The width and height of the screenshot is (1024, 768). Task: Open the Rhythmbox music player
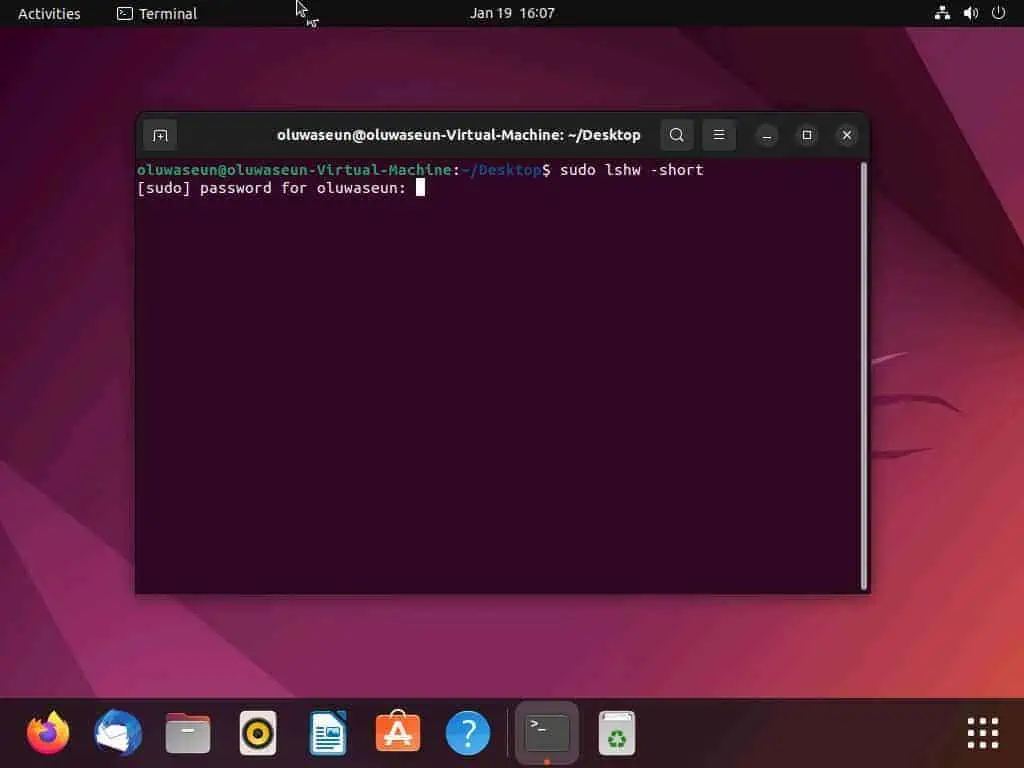(257, 732)
